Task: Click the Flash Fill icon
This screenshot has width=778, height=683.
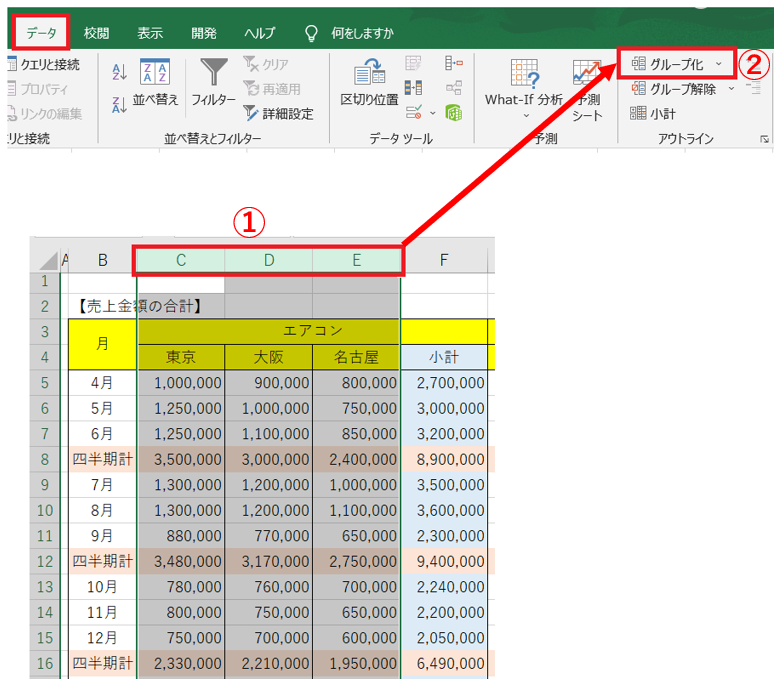Action: tap(413, 63)
